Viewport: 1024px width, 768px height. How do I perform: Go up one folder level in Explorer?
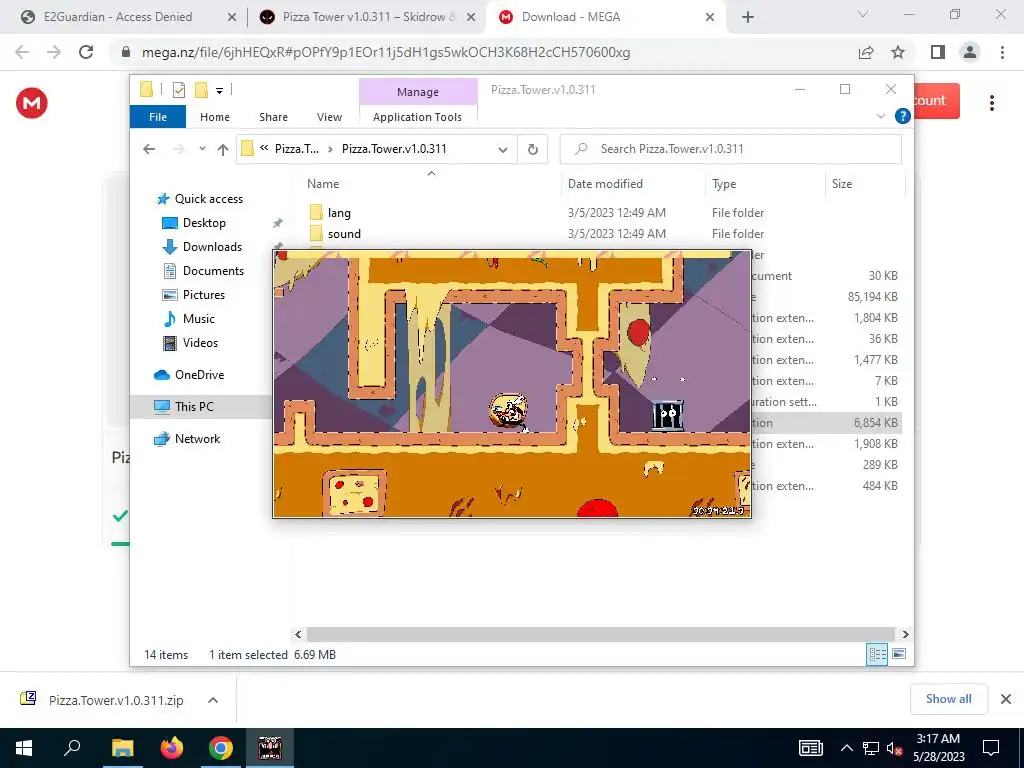[223, 150]
